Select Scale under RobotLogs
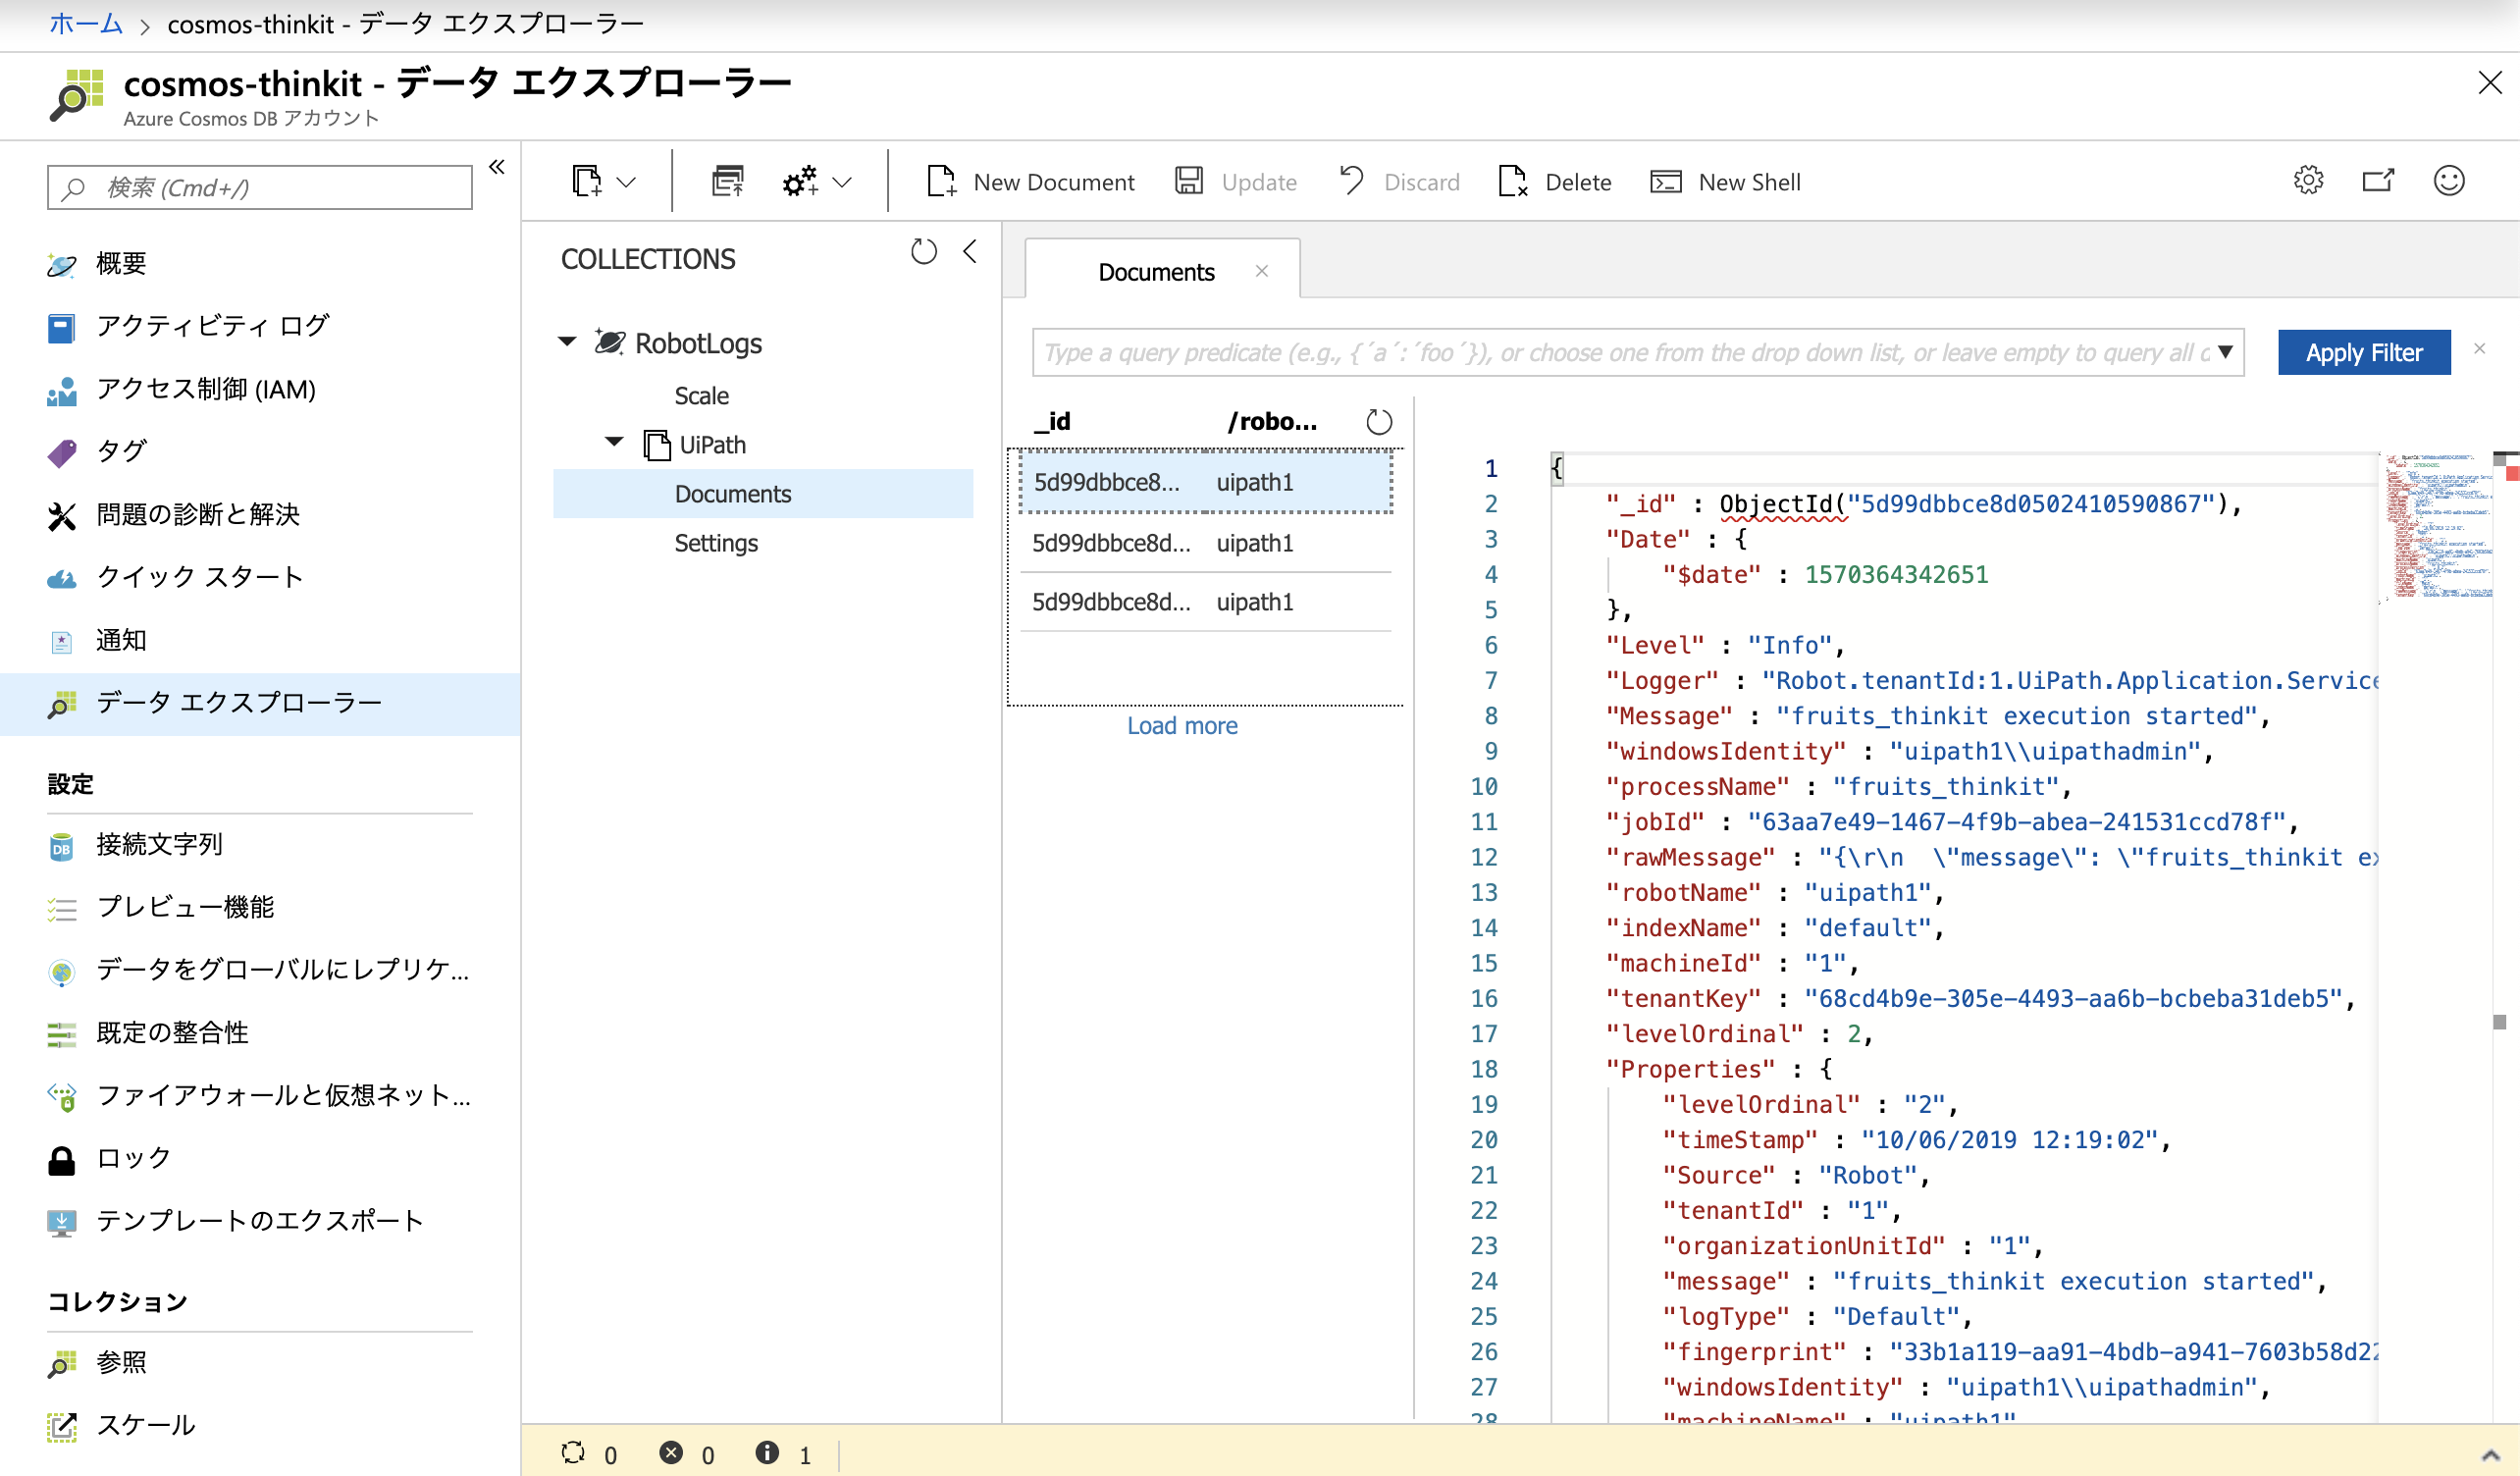 (702, 396)
